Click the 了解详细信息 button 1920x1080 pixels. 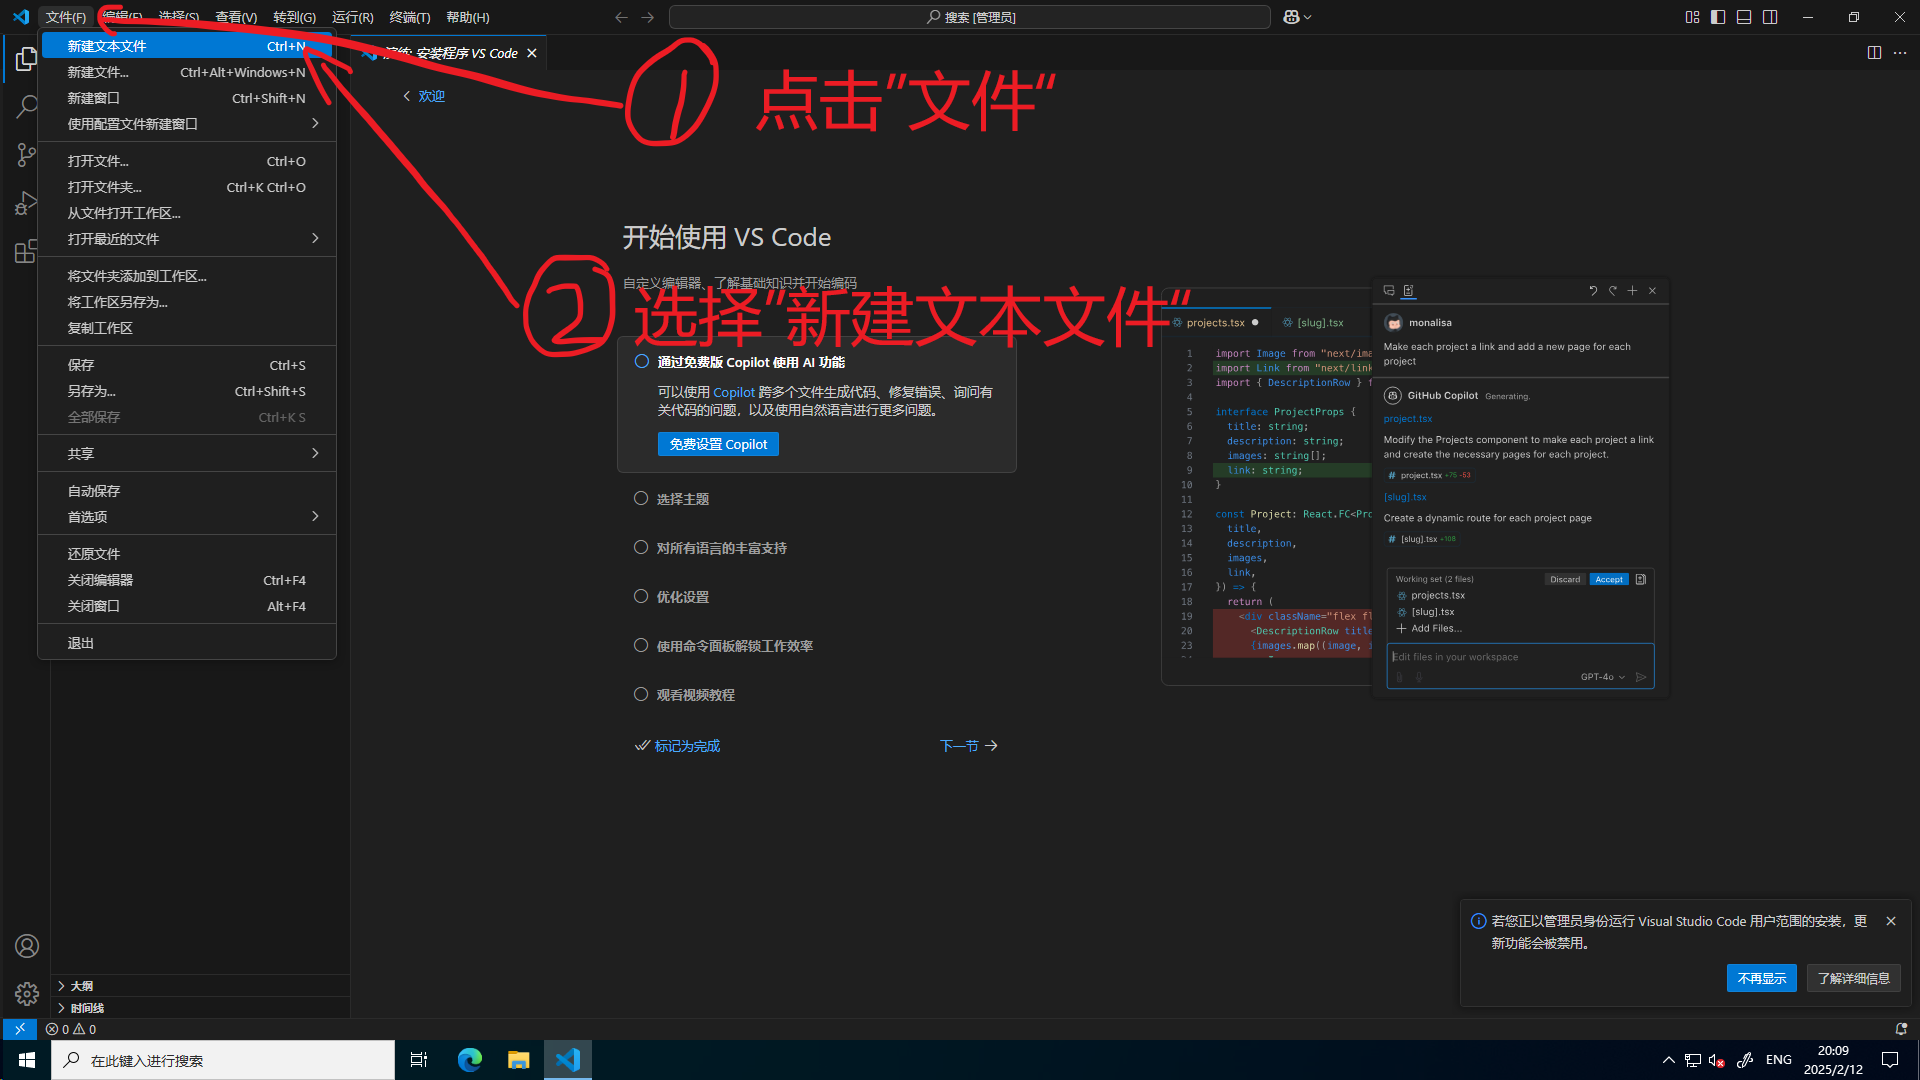tap(1854, 978)
